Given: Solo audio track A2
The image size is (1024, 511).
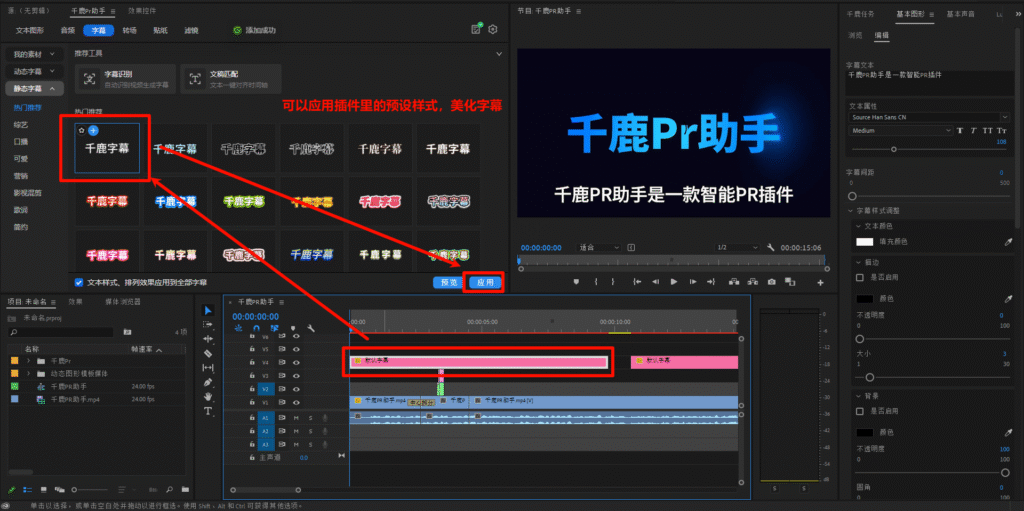Looking at the screenshot, I should [310, 431].
